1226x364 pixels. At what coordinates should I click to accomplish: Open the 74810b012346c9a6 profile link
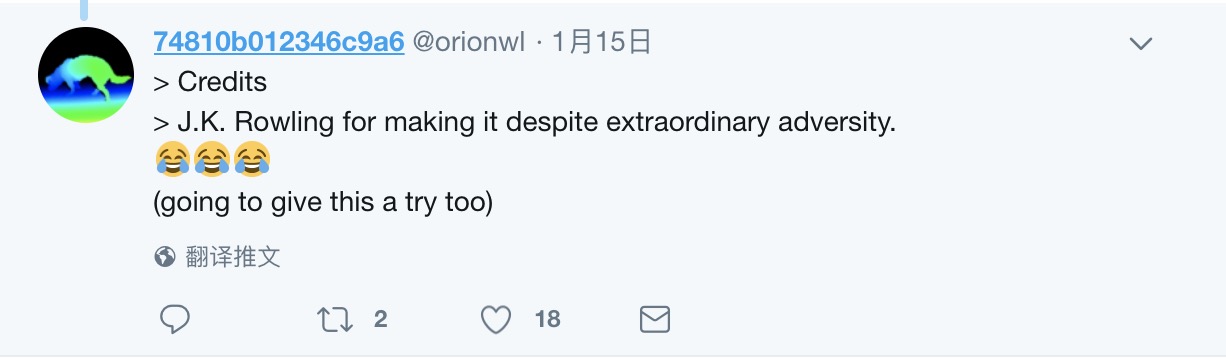279,42
